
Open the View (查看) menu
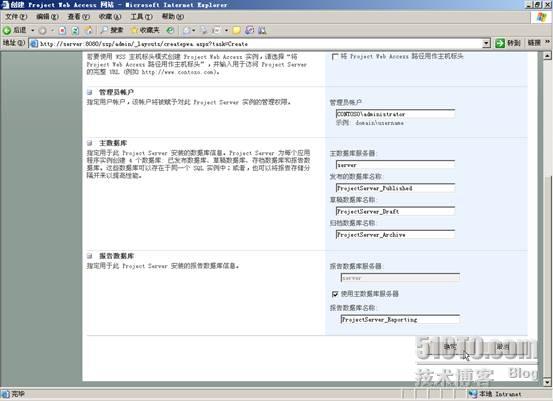(78, 17)
